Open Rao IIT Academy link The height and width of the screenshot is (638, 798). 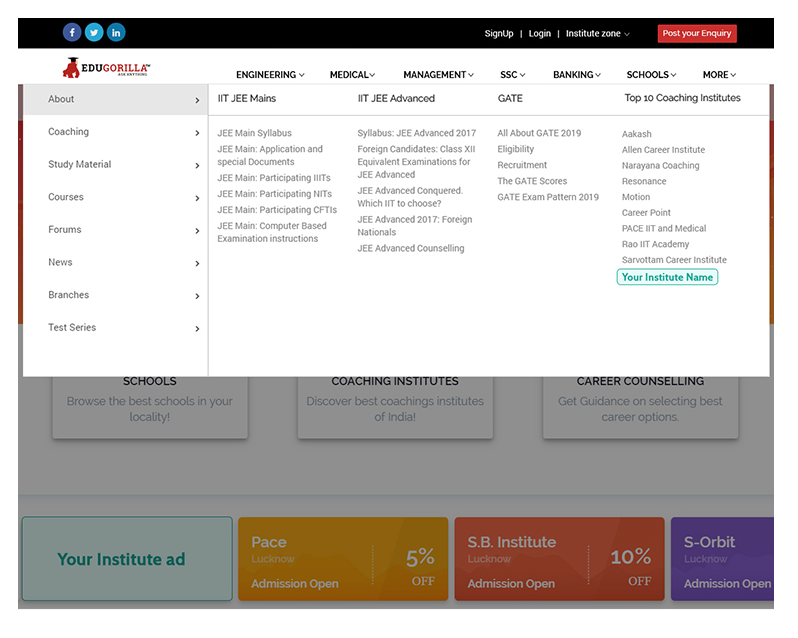656,244
